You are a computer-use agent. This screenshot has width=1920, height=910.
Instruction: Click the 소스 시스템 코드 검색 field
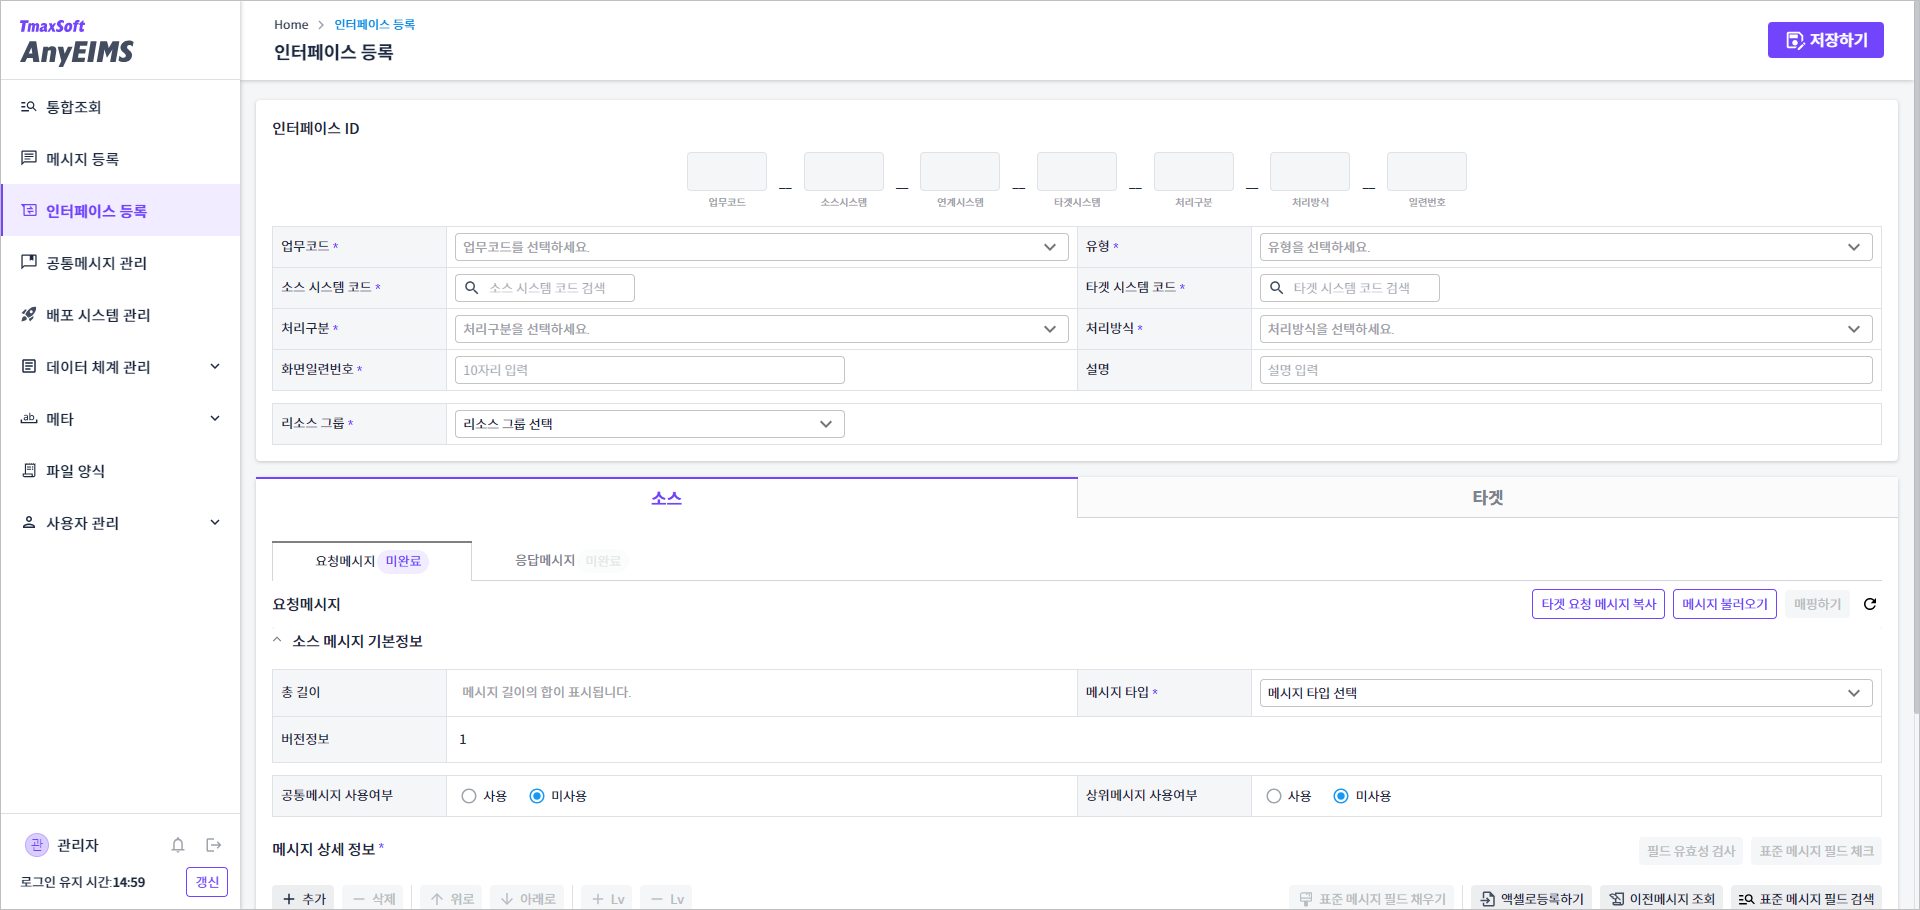[x=545, y=288]
